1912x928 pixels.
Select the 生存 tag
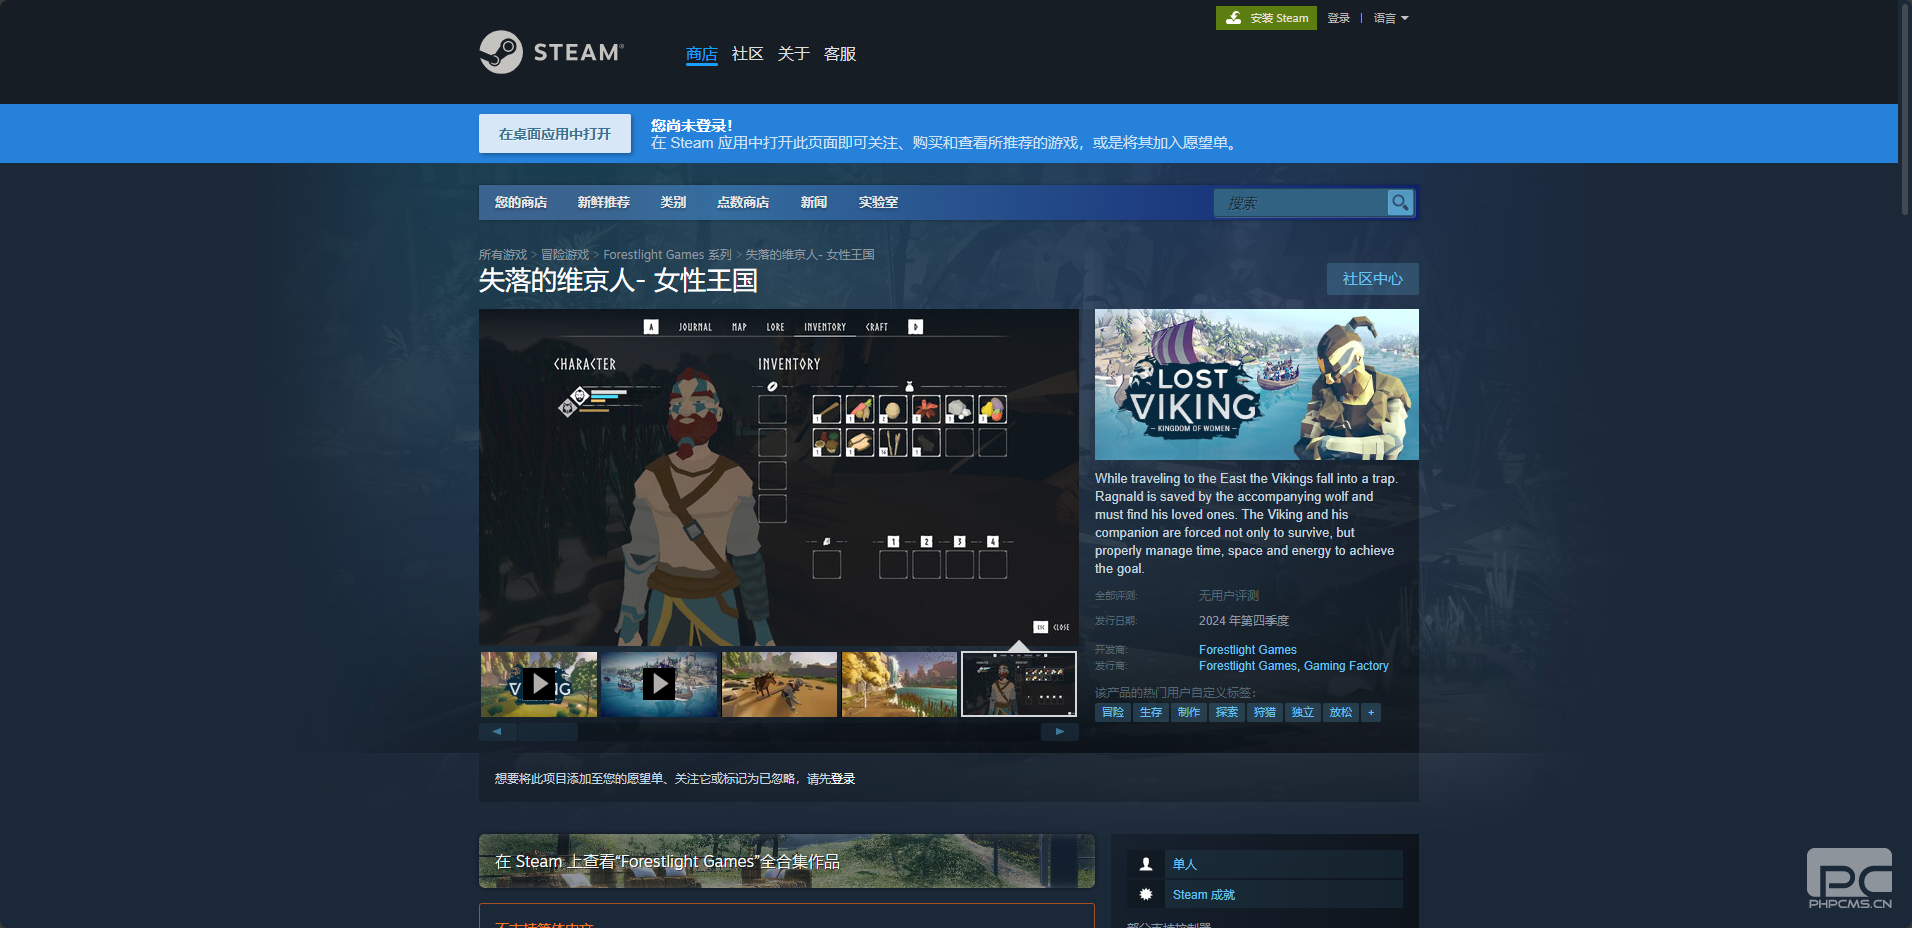[x=1151, y=712]
